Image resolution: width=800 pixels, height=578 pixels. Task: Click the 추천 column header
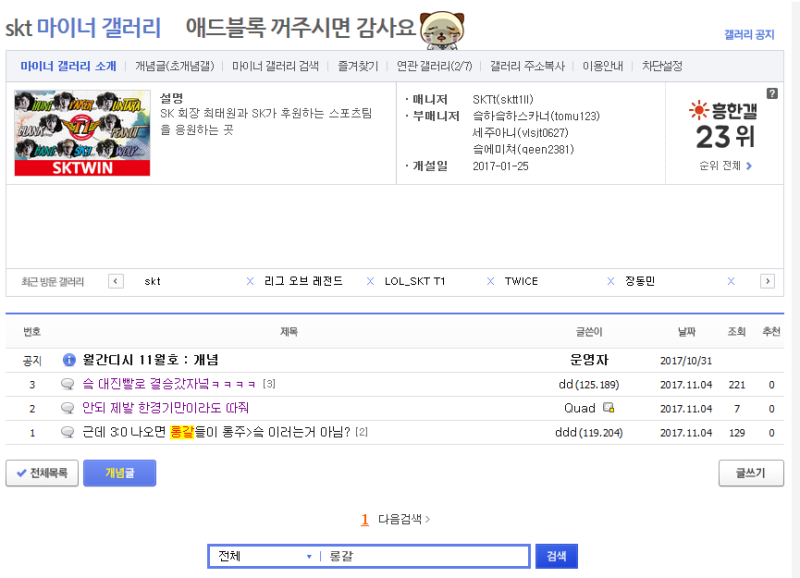point(771,332)
